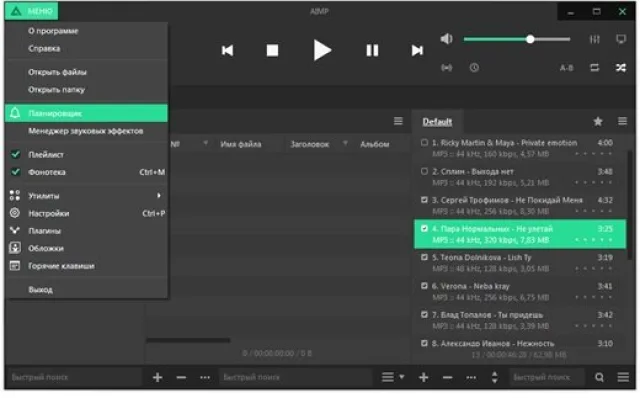Viewport: 640px width, 398px height.
Task: Click the middle Быстрый поиск field
Action: [296, 377]
